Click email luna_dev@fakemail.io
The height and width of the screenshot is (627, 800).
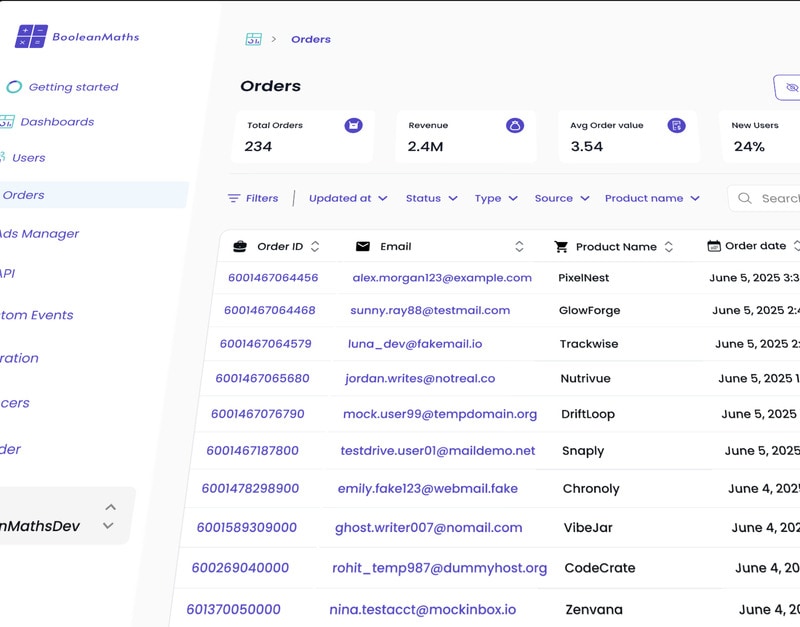coord(415,344)
